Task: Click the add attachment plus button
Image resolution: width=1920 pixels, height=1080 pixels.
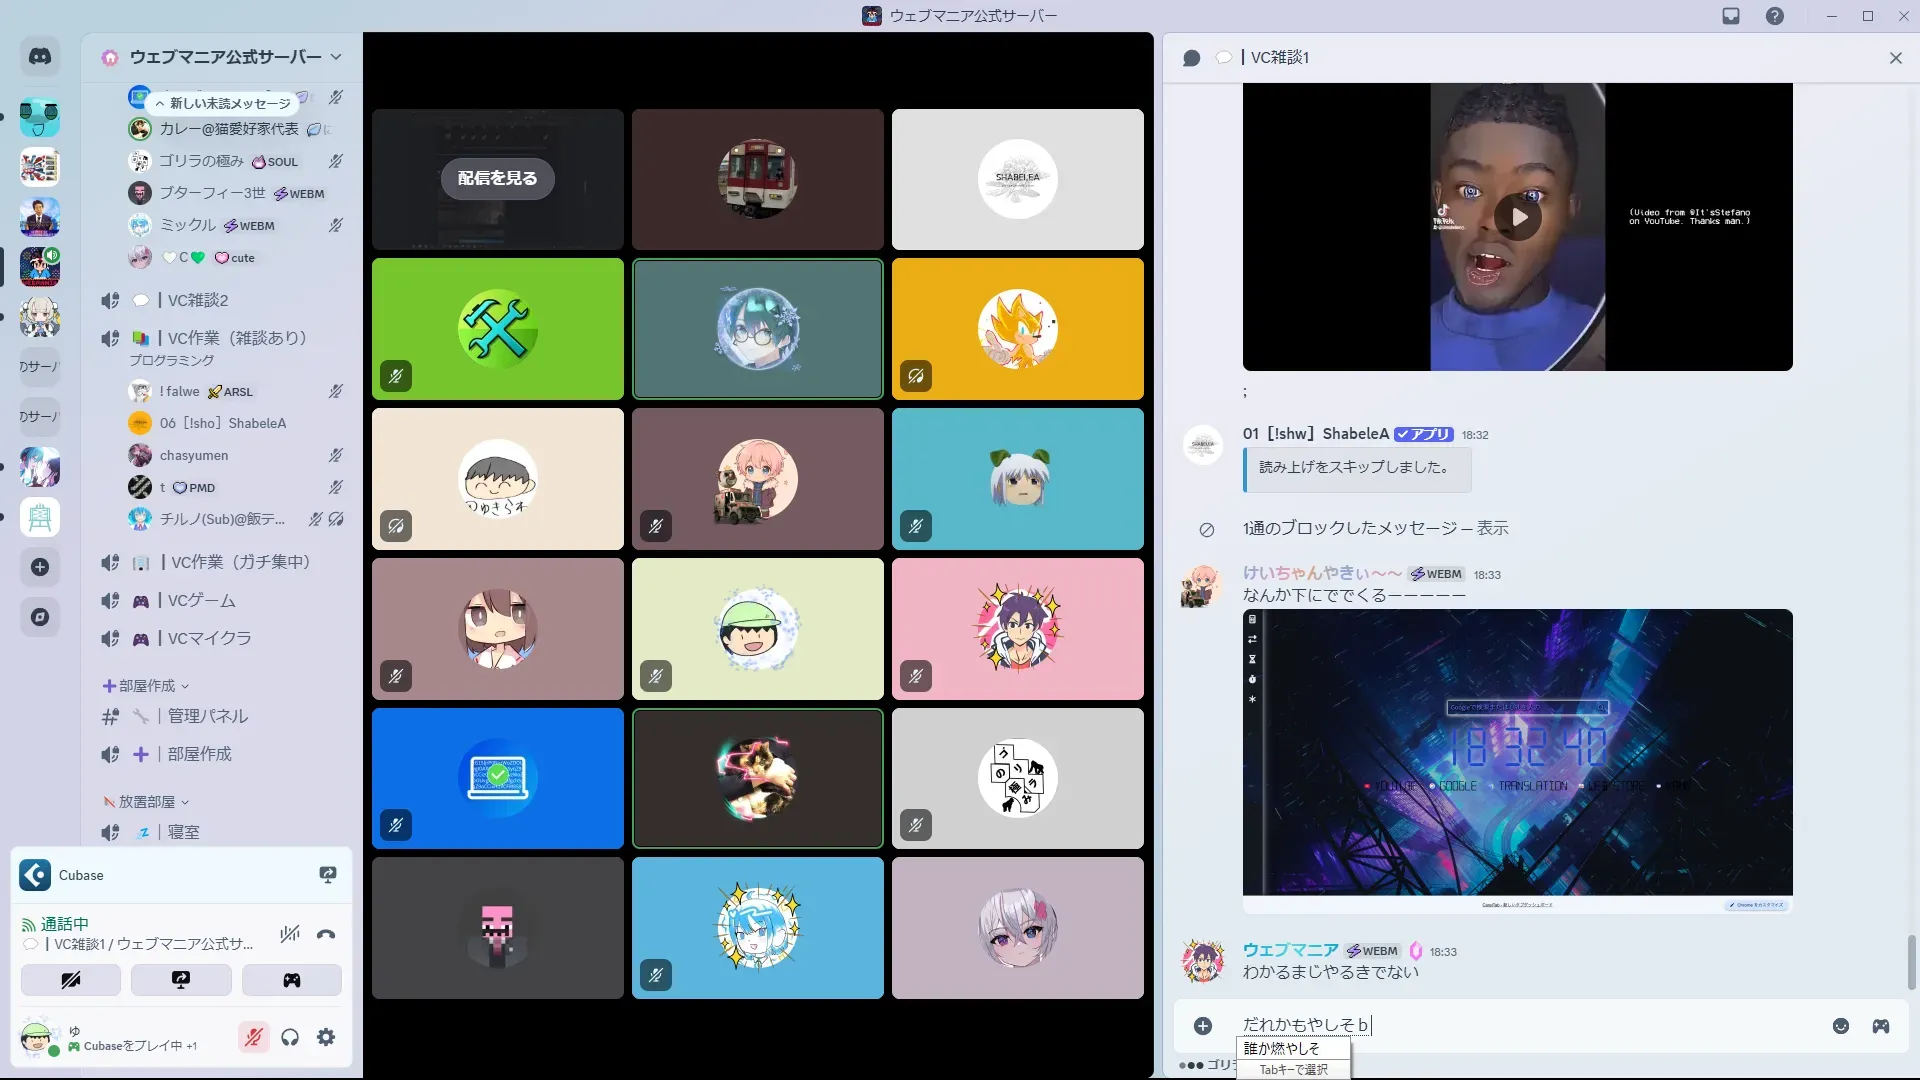Action: click(x=1203, y=1026)
